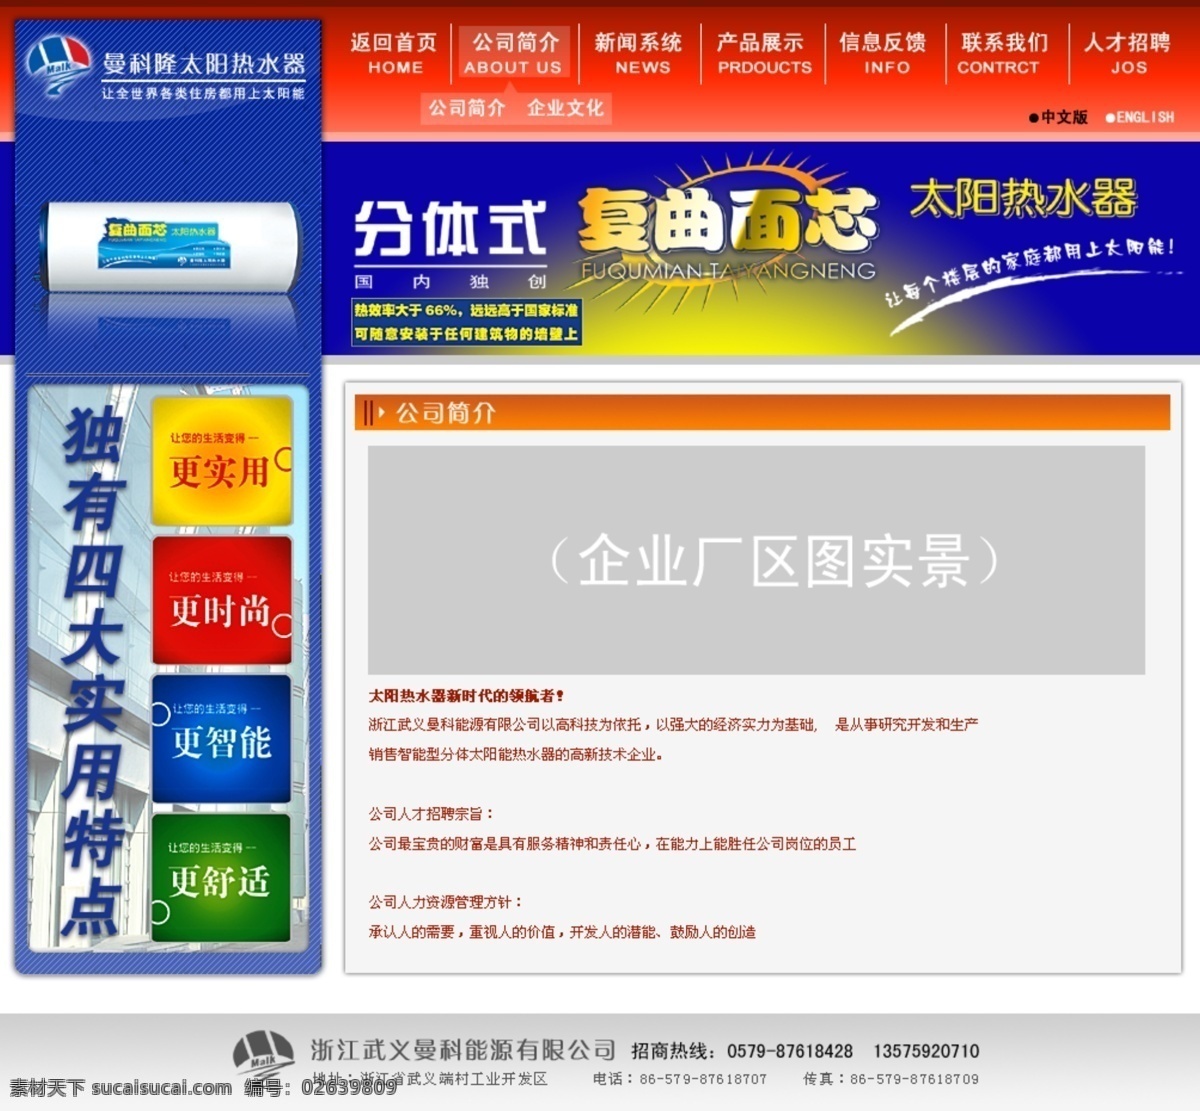The image size is (1200, 1111).
Task: Click the 曼科隆太阳热水器 brand title
Action: pos(204,64)
